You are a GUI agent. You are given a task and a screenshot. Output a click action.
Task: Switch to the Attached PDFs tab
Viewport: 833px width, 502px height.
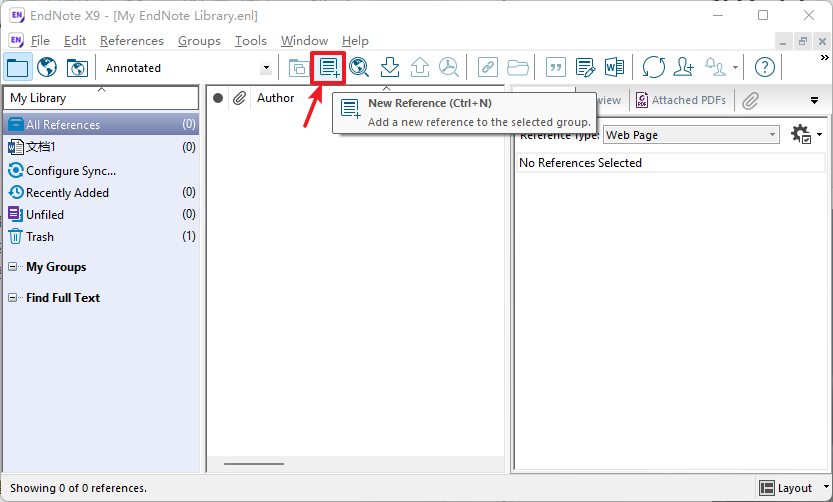(x=681, y=100)
